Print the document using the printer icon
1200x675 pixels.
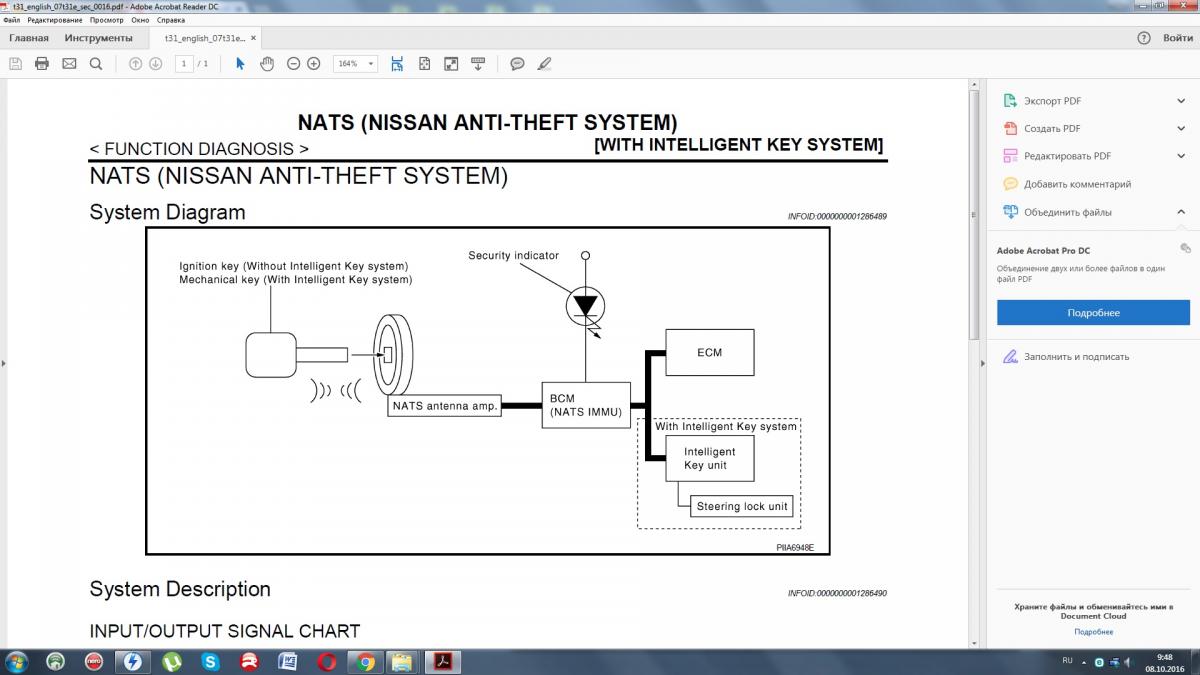(42, 63)
